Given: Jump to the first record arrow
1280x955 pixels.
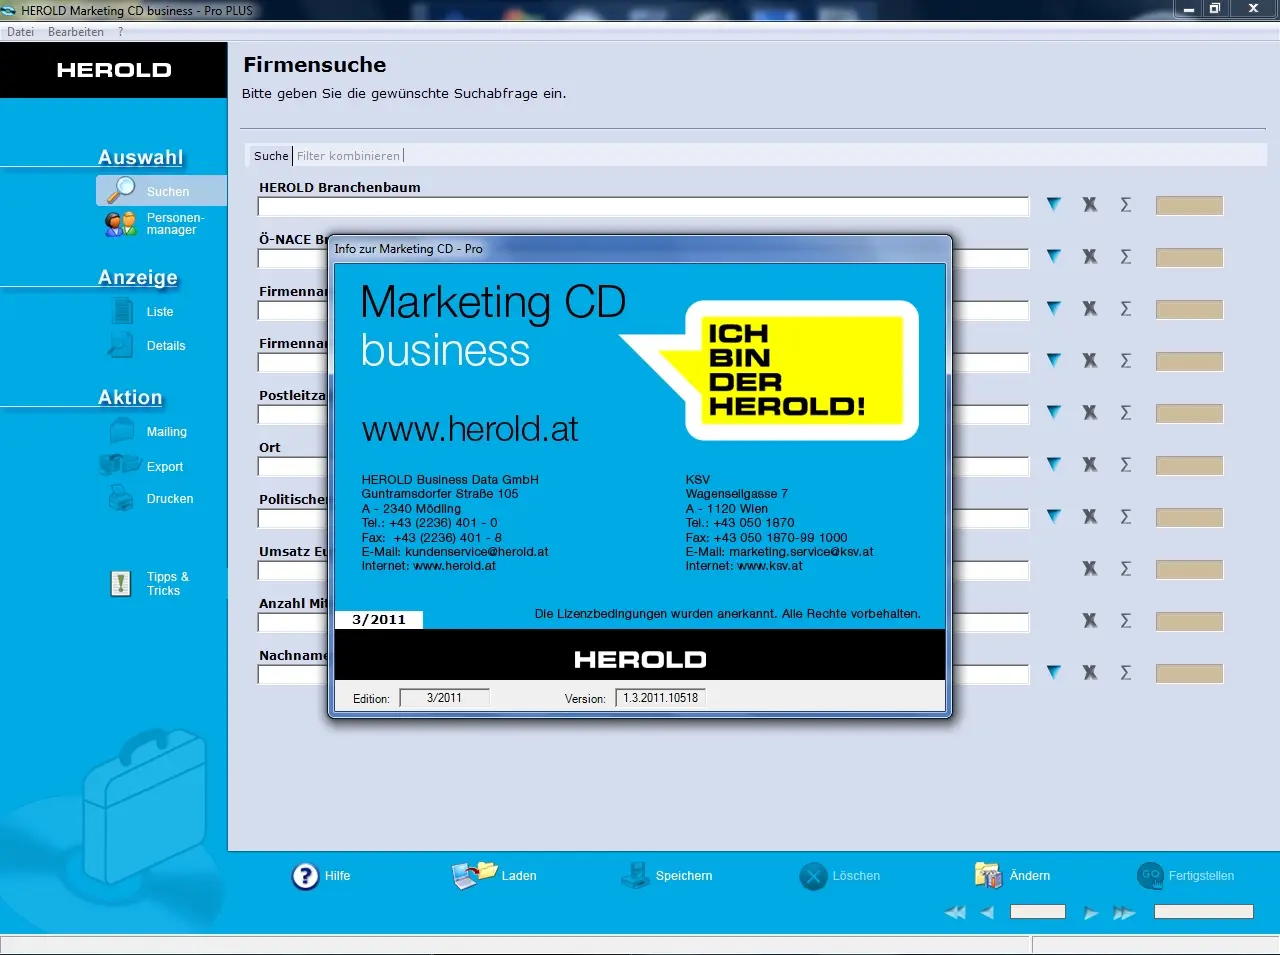Looking at the screenshot, I should [x=956, y=912].
